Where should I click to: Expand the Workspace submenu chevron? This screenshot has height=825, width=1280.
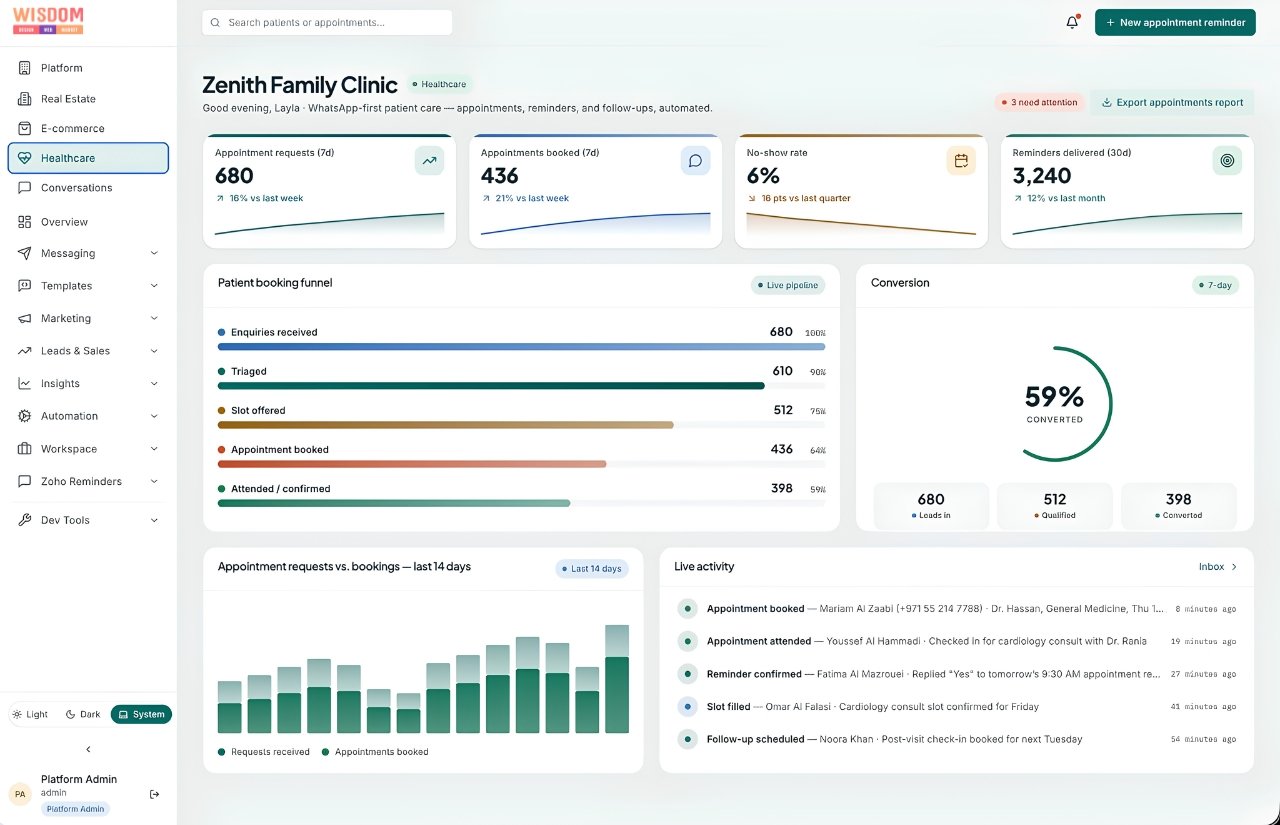pyautogui.click(x=154, y=449)
